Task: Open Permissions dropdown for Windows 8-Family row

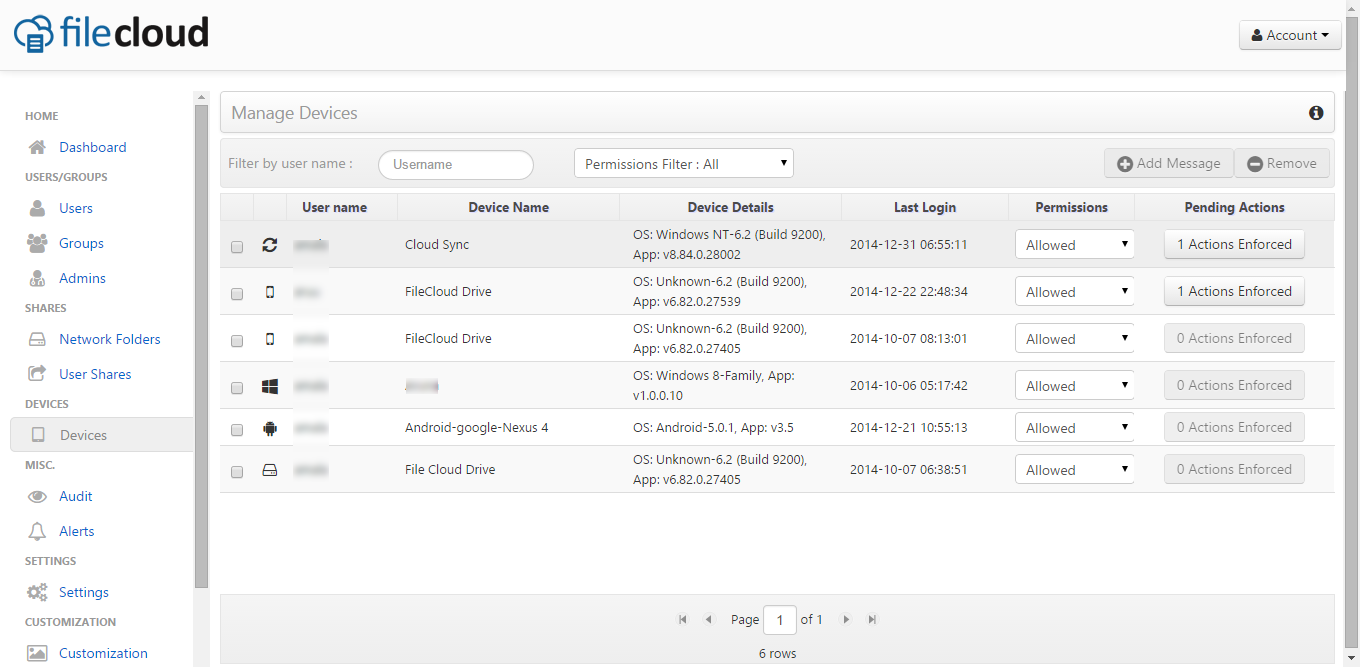Action: pos(1075,385)
